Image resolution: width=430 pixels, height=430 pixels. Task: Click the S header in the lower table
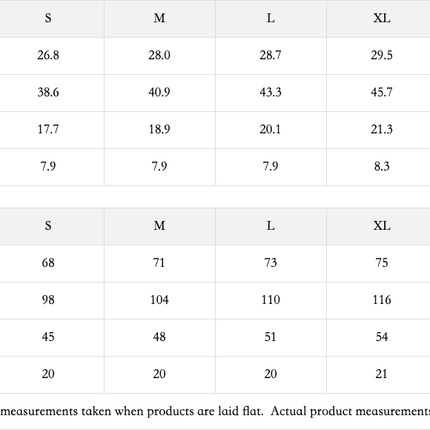[x=48, y=226]
